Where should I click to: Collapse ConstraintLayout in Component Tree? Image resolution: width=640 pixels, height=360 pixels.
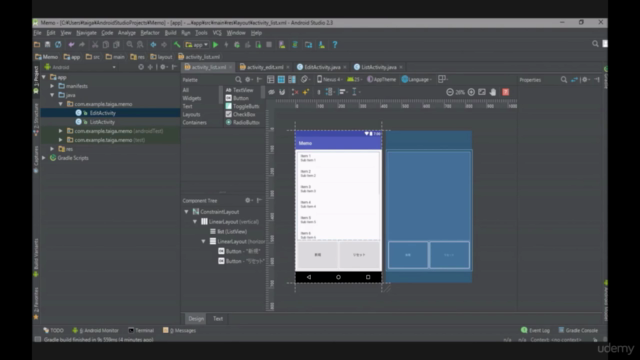coord(187,212)
